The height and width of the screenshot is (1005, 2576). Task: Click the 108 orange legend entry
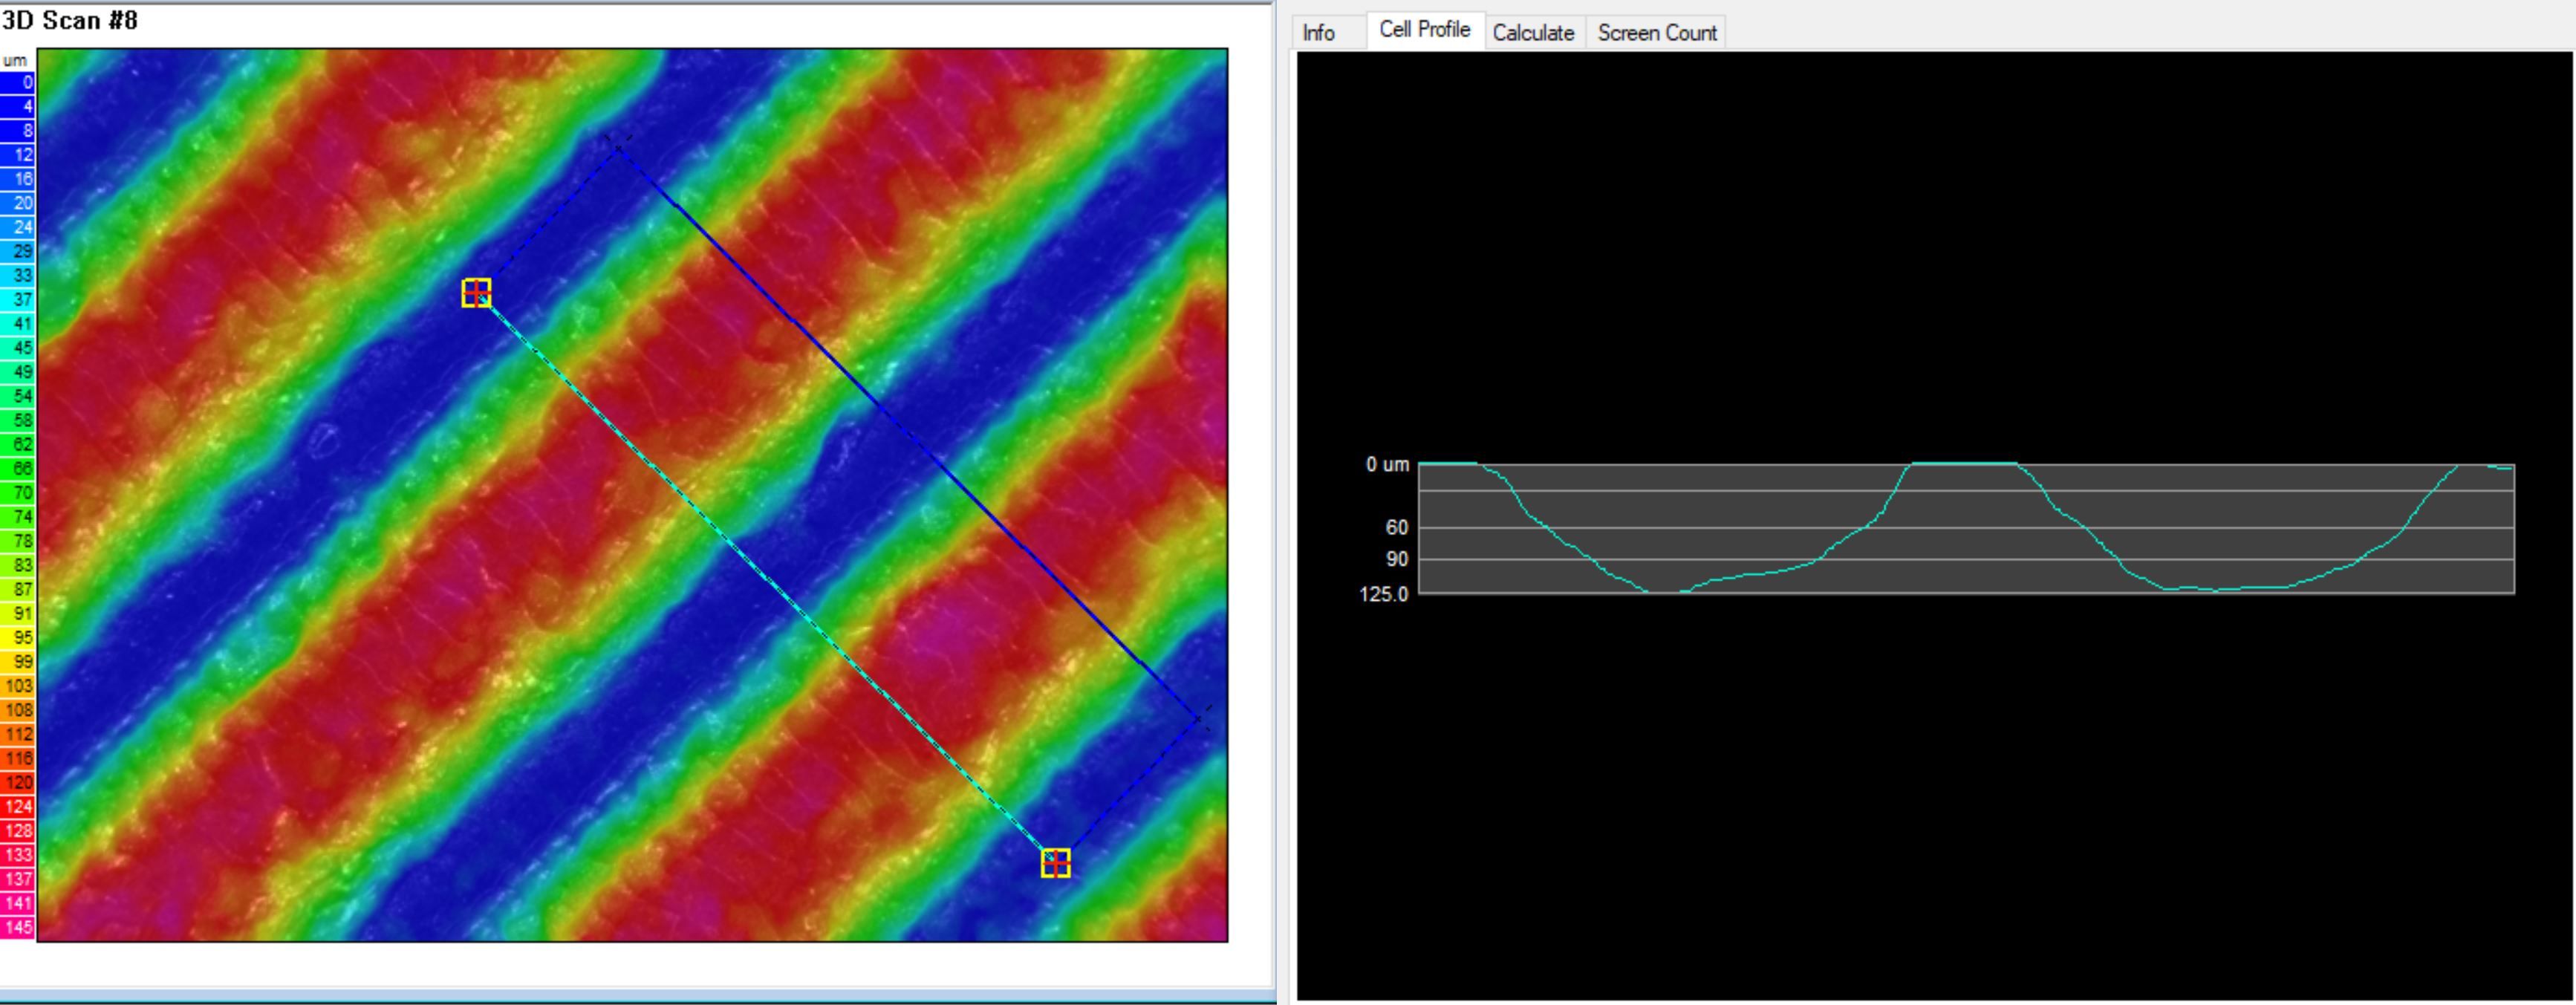click(18, 710)
